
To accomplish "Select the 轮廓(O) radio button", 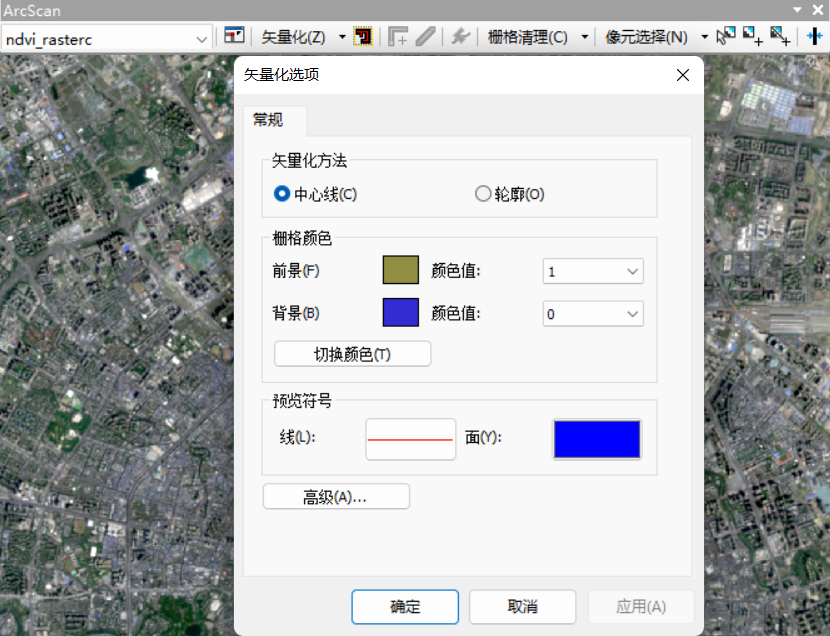I will pos(483,194).
